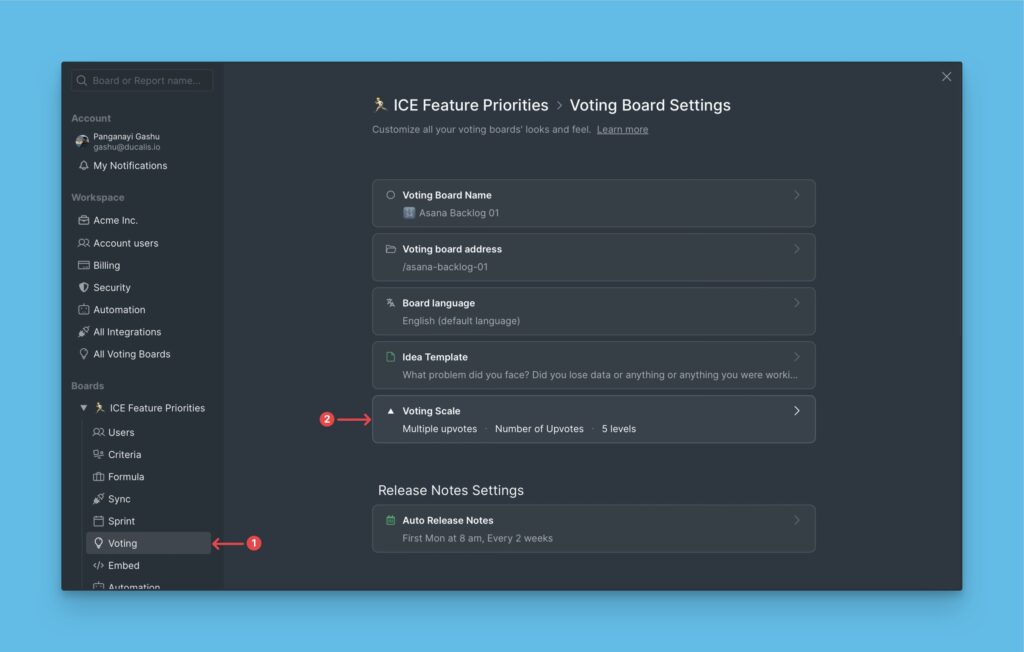The height and width of the screenshot is (652, 1024).
Task: Collapse the ICE Feature Priorities board tree
Action: tap(84, 408)
